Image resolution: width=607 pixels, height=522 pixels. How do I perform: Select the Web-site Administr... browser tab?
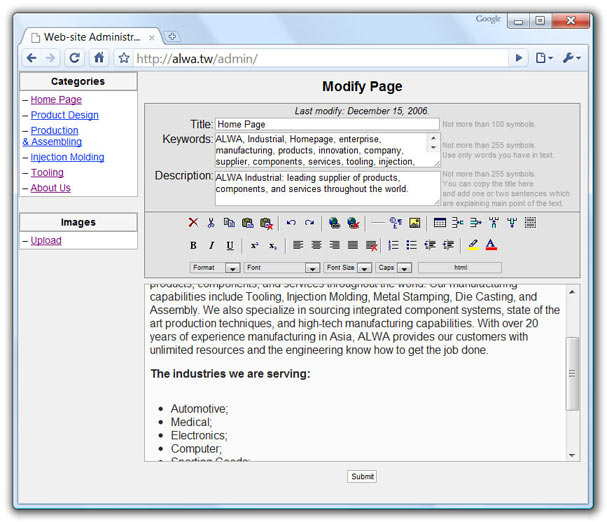coord(92,37)
